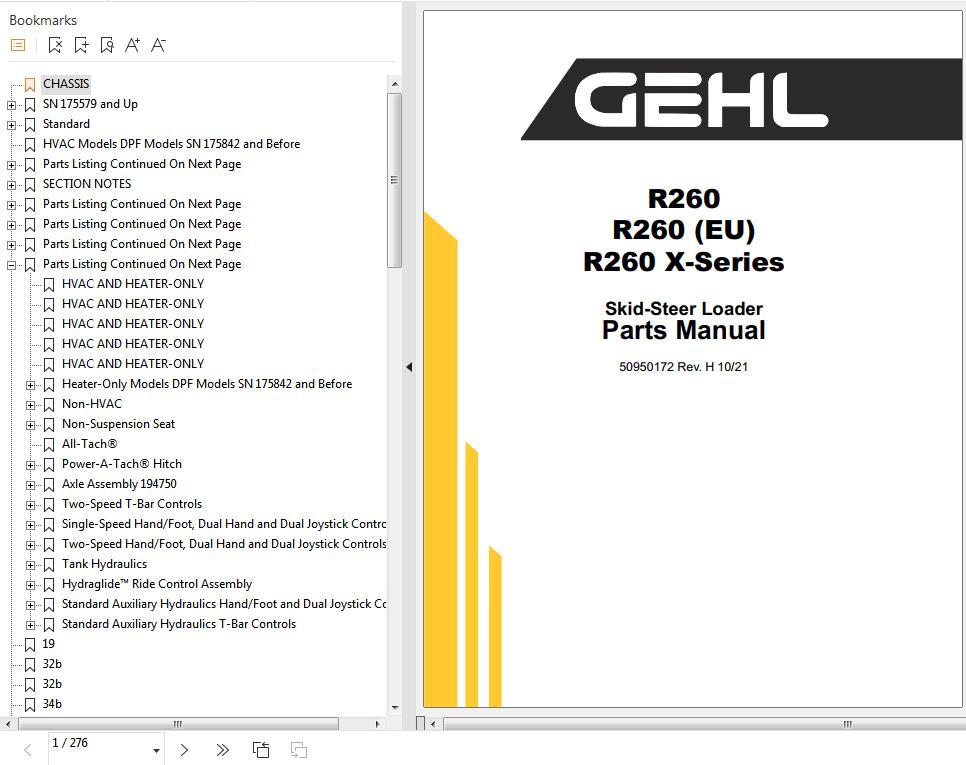Open the bookmarks options list icon
This screenshot has width=966, height=765.
coord(18,45)
